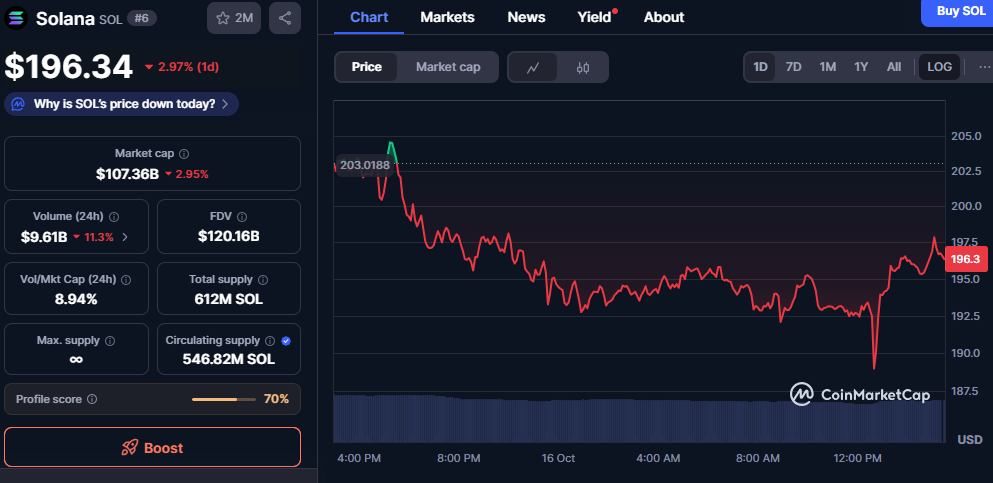Select Price chart toggle
Viewport: 993px width, 483px height.
tap(366, 67)
